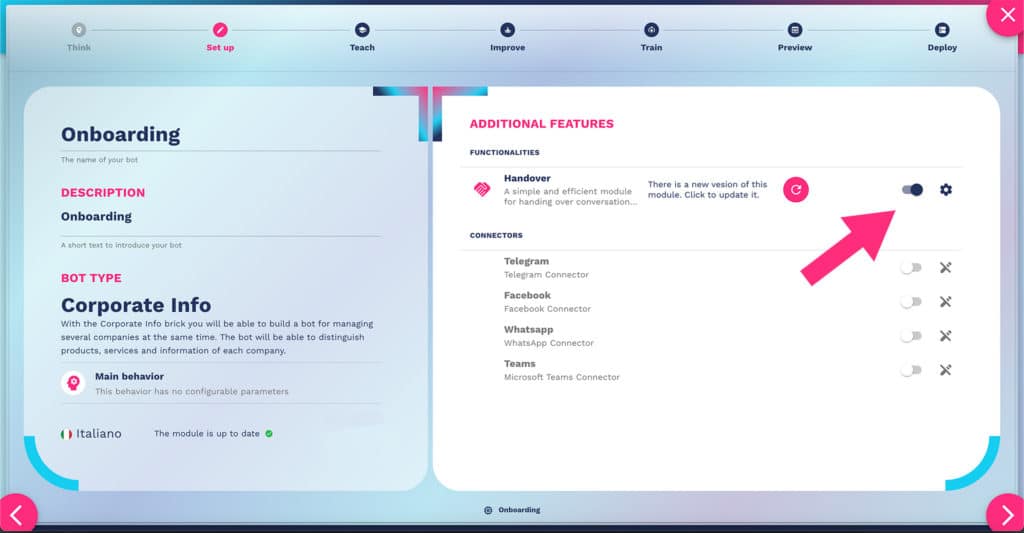The width and height of the screenshot is (1024, 533).
Task: Click the Main behavior icon
Action: click(73, 383)
